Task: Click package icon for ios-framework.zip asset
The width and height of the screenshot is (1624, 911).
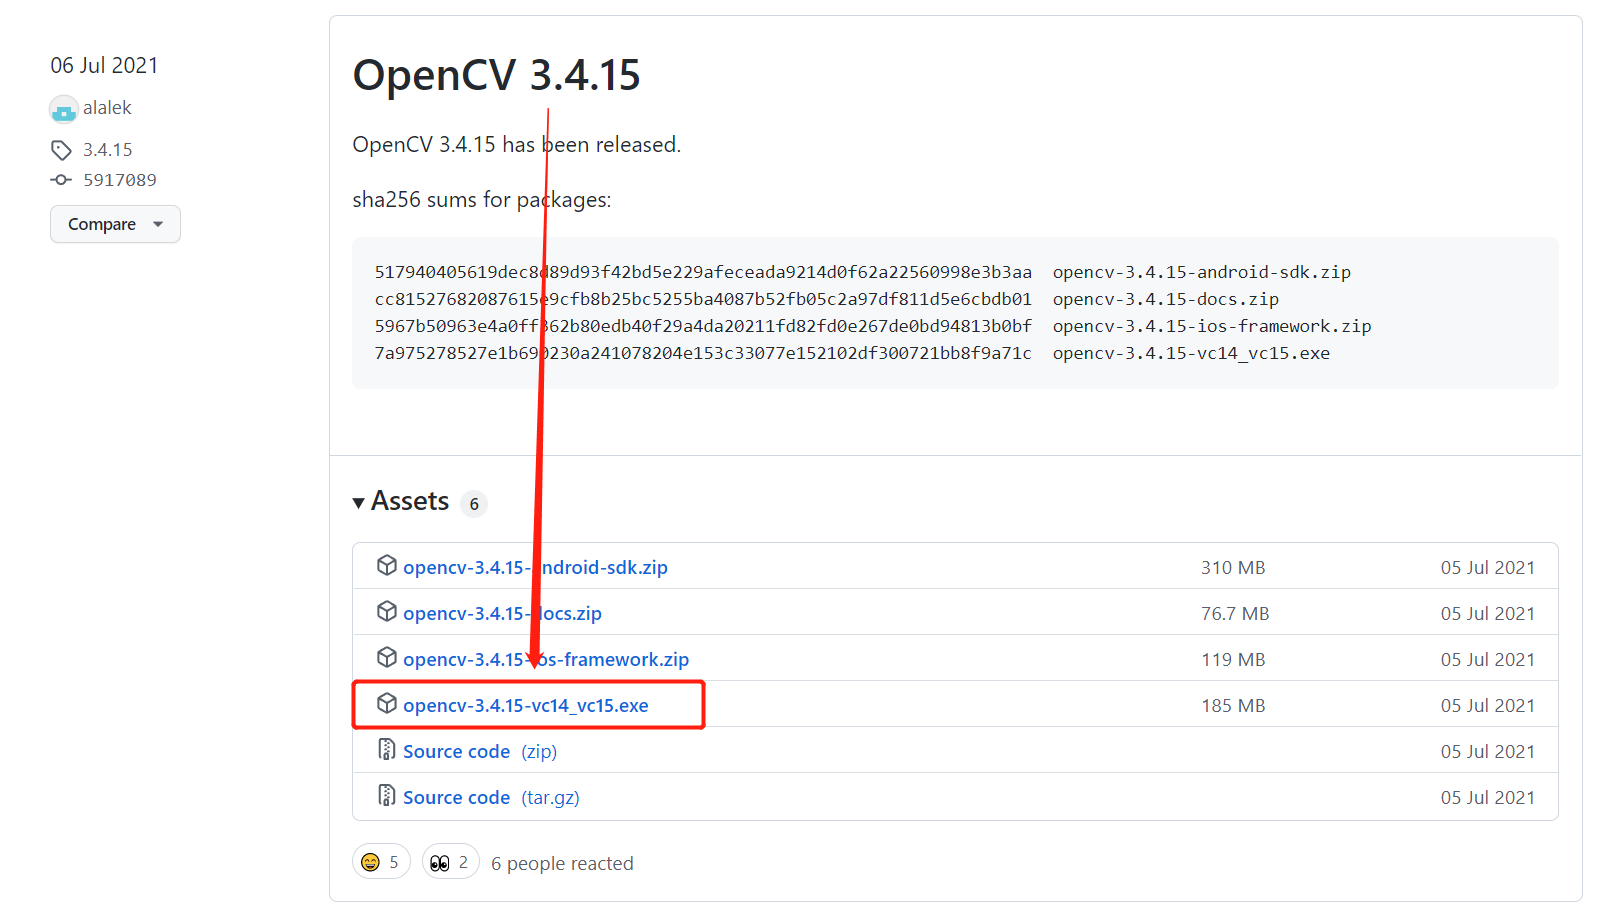Action: tap(387, 658)
